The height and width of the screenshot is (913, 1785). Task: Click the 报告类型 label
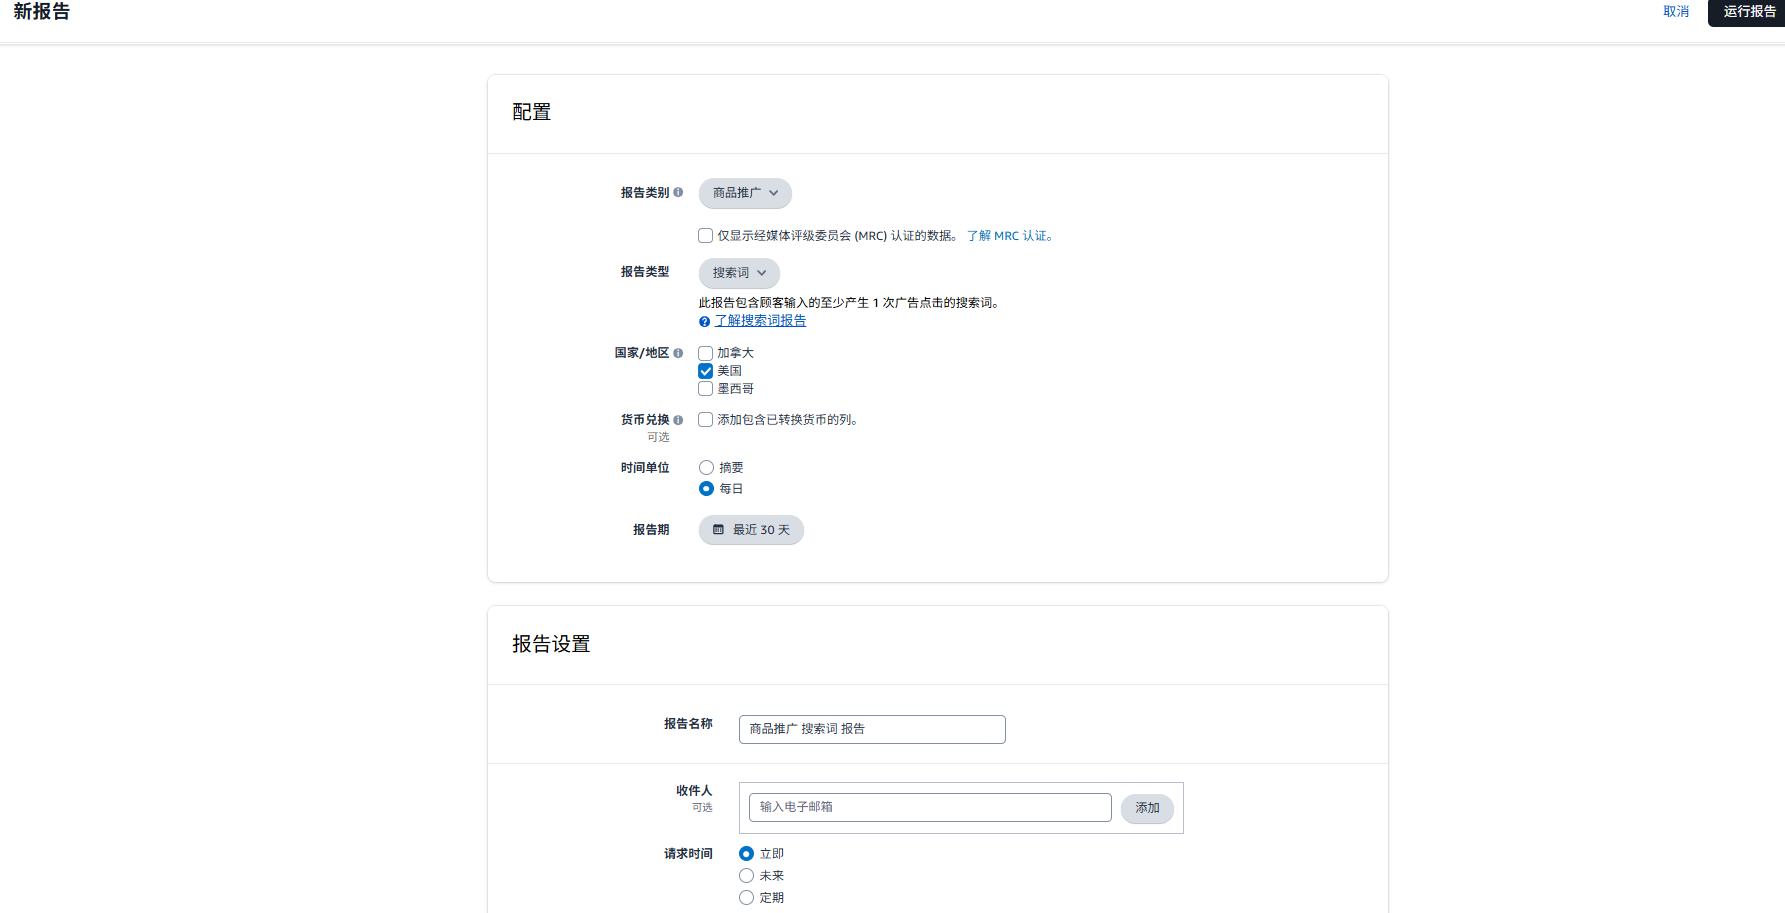(645, 272)
